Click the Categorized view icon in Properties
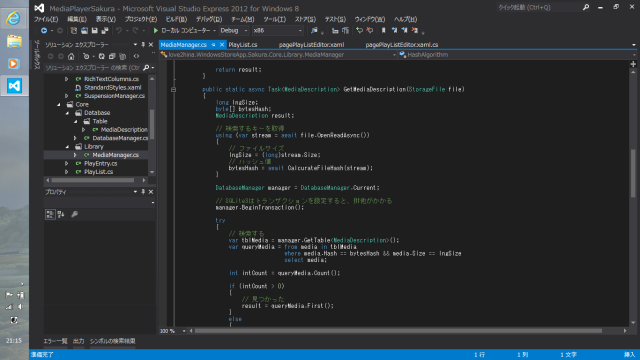This screenshot has width=640, height=360. (x=50, y=214)
